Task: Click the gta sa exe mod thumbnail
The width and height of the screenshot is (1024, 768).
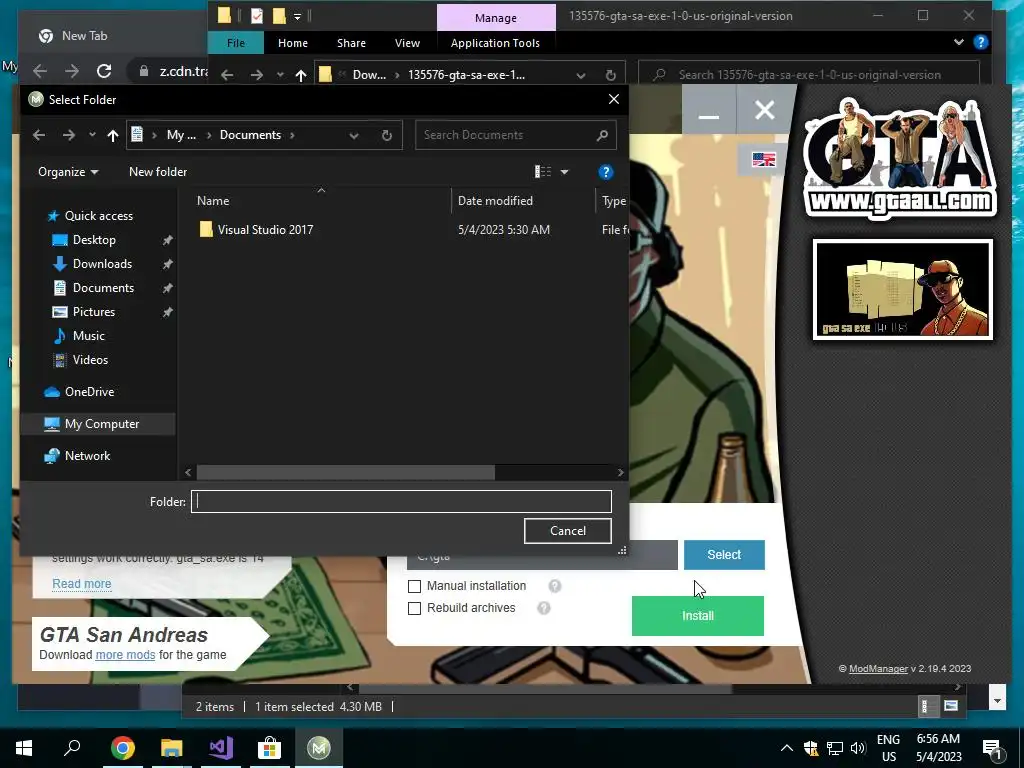Action: click(903, 289)
